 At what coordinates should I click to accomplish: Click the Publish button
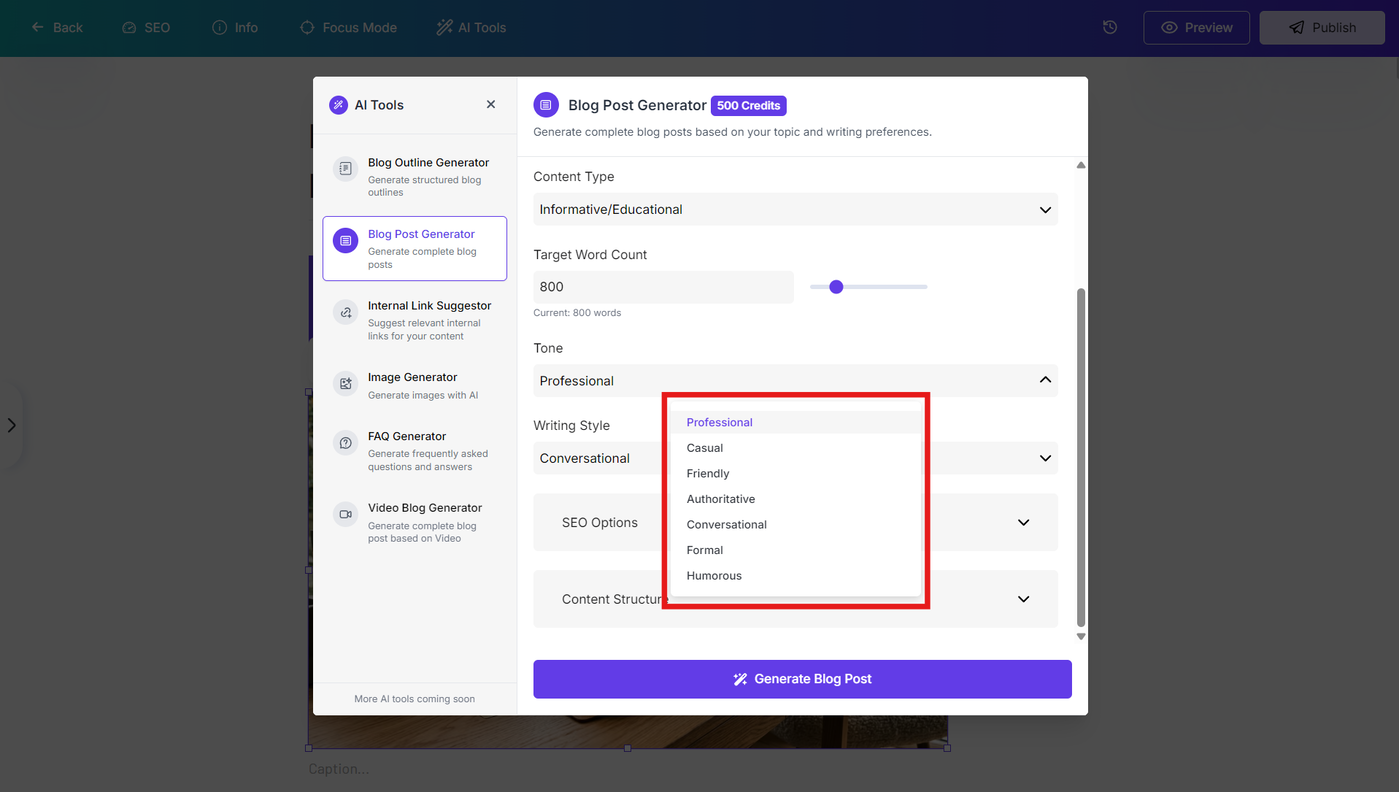tap(1322, 27)
